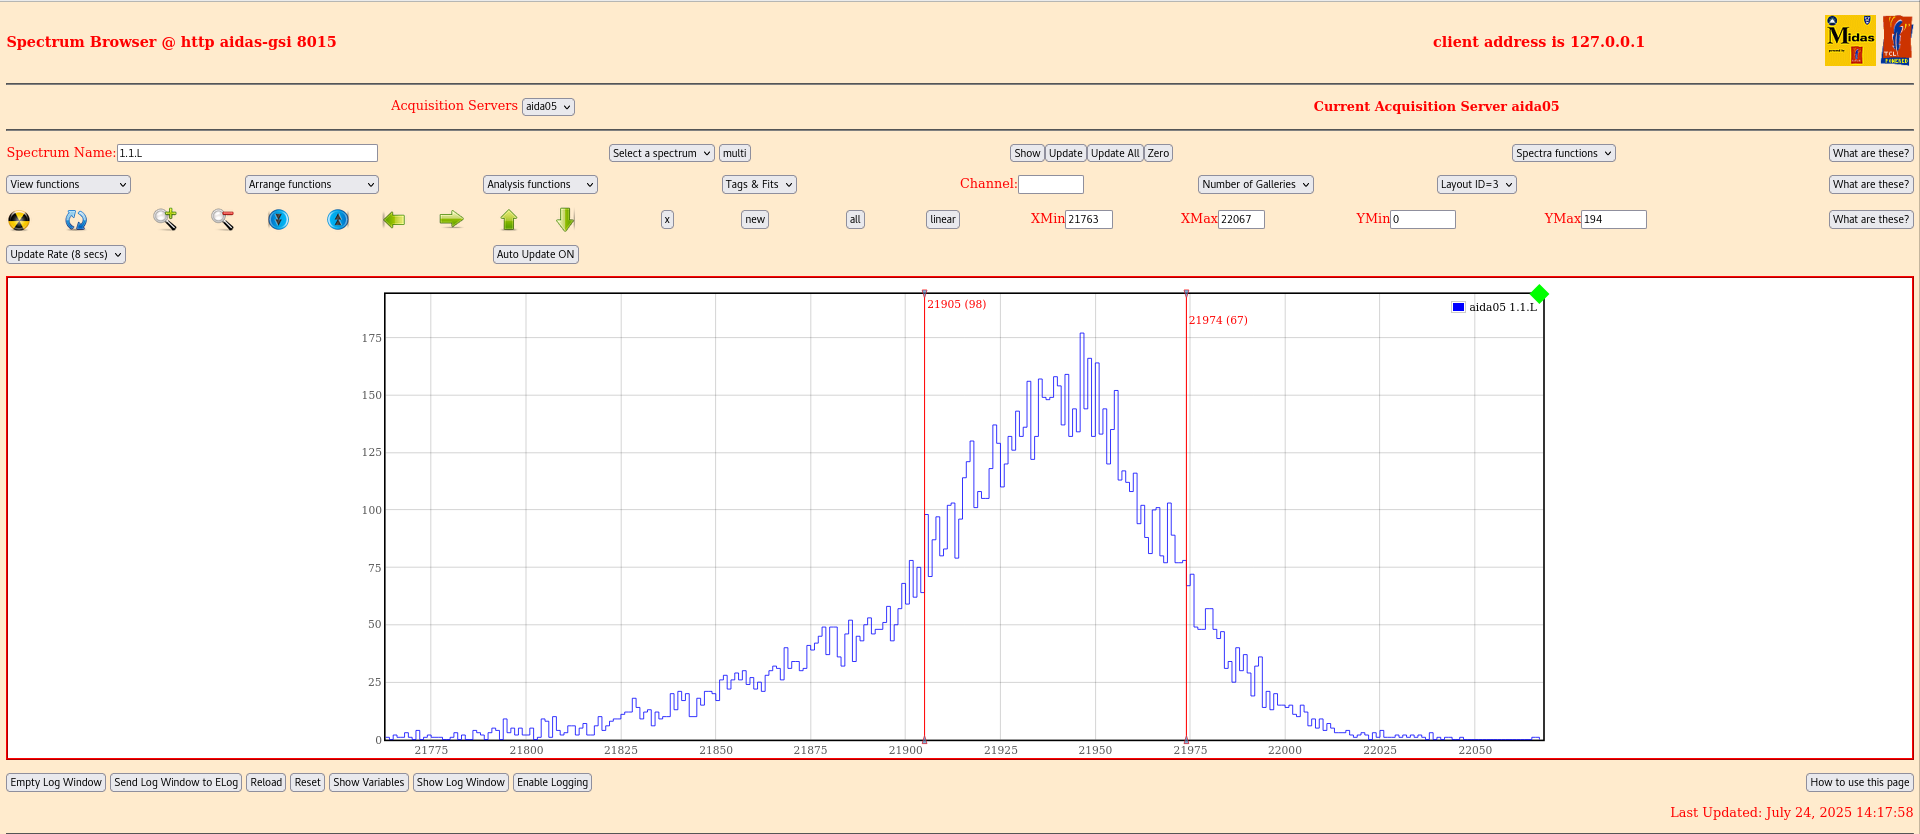Screen dimensions: 1920x834
Task: Click the blue double down-arrow icon
Action: coord(279,219)
